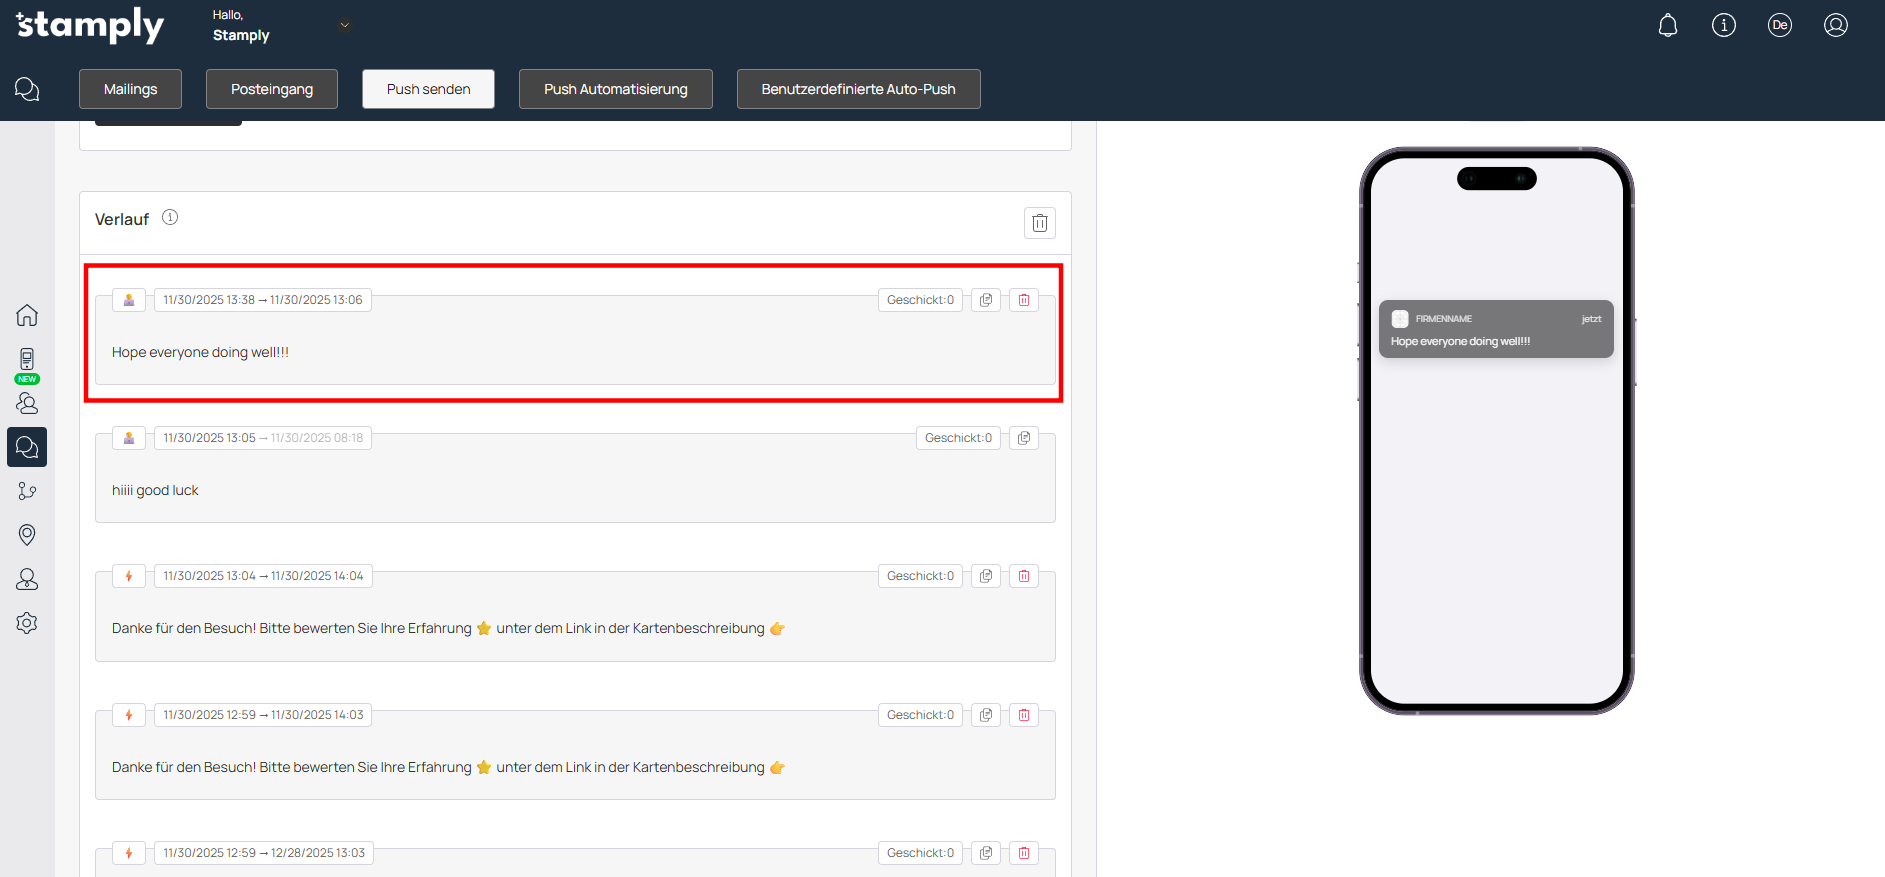Open Benutzerdefinierte Auto-Push tab
The height and width of the screenshot is (877, 1885).
pos(858,89)
